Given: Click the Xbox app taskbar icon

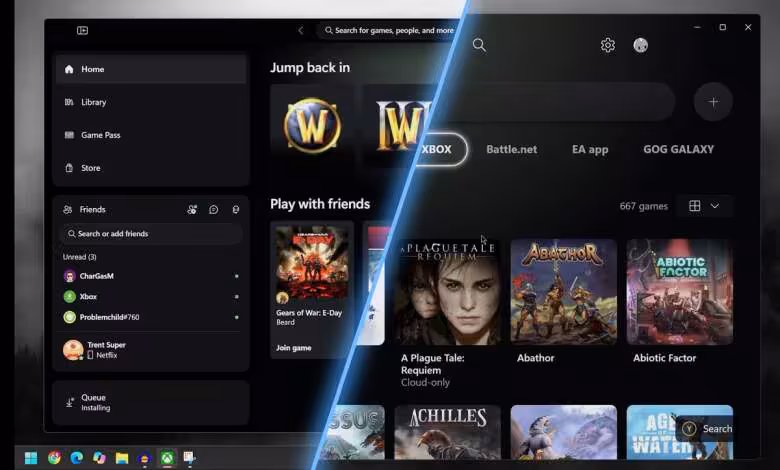Looking at the screenshot, I should coord(168,458).
